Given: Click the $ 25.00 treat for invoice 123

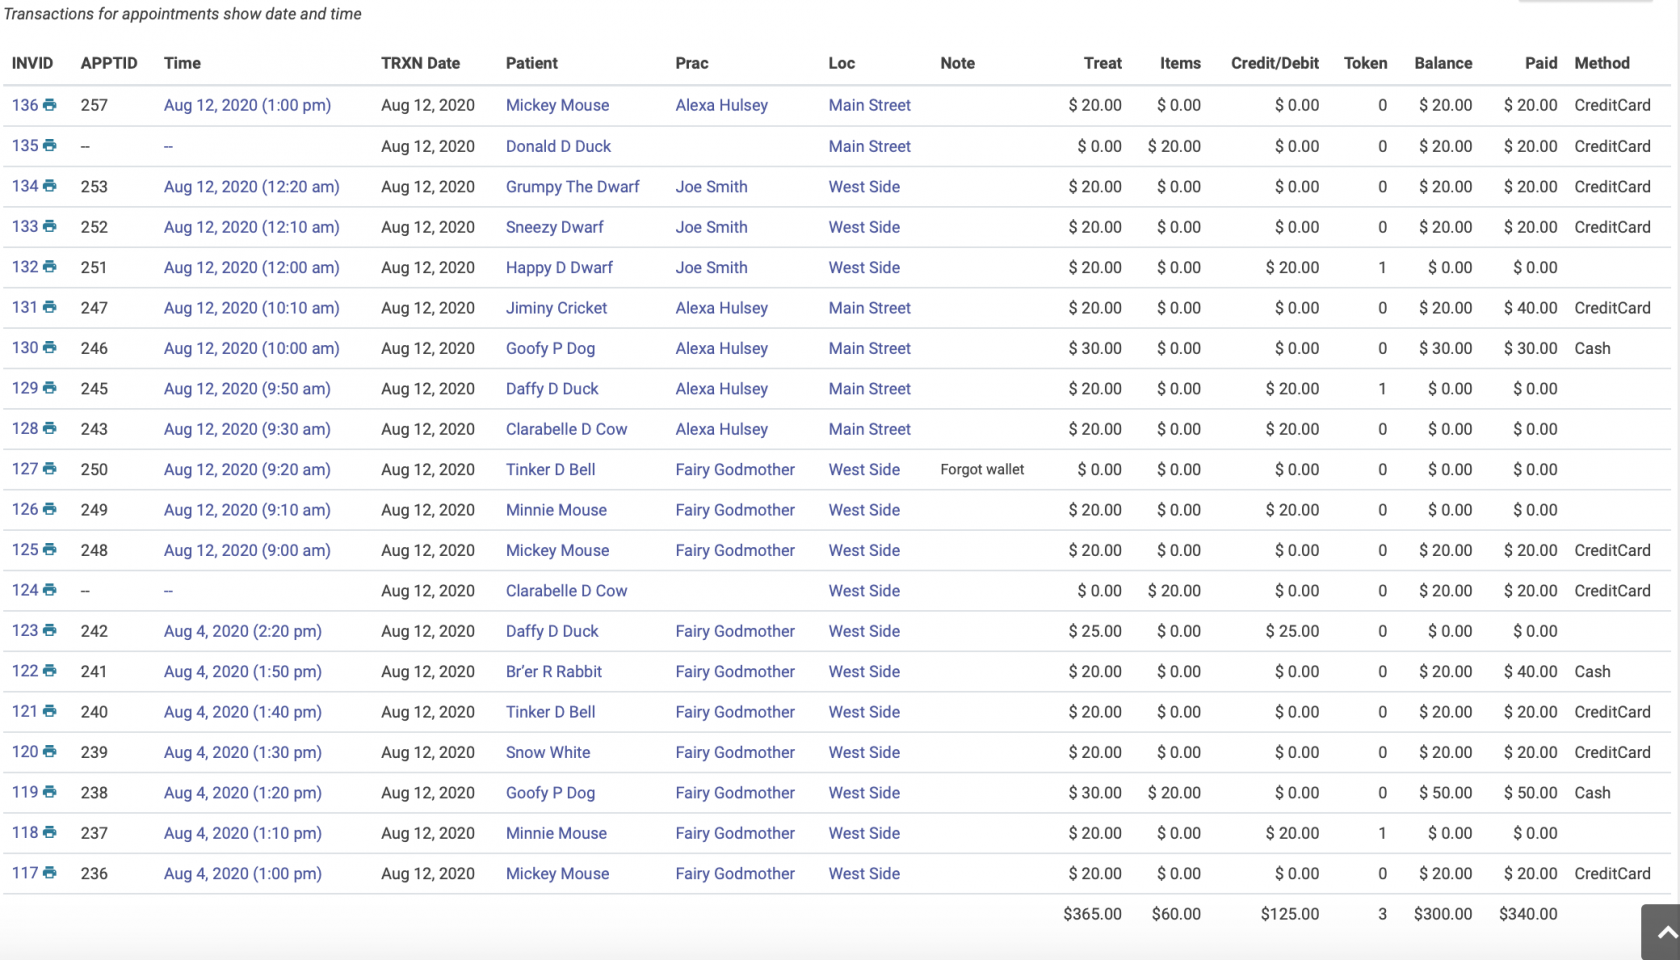Looking at the screenshot, I should [x=1095, y=631].
